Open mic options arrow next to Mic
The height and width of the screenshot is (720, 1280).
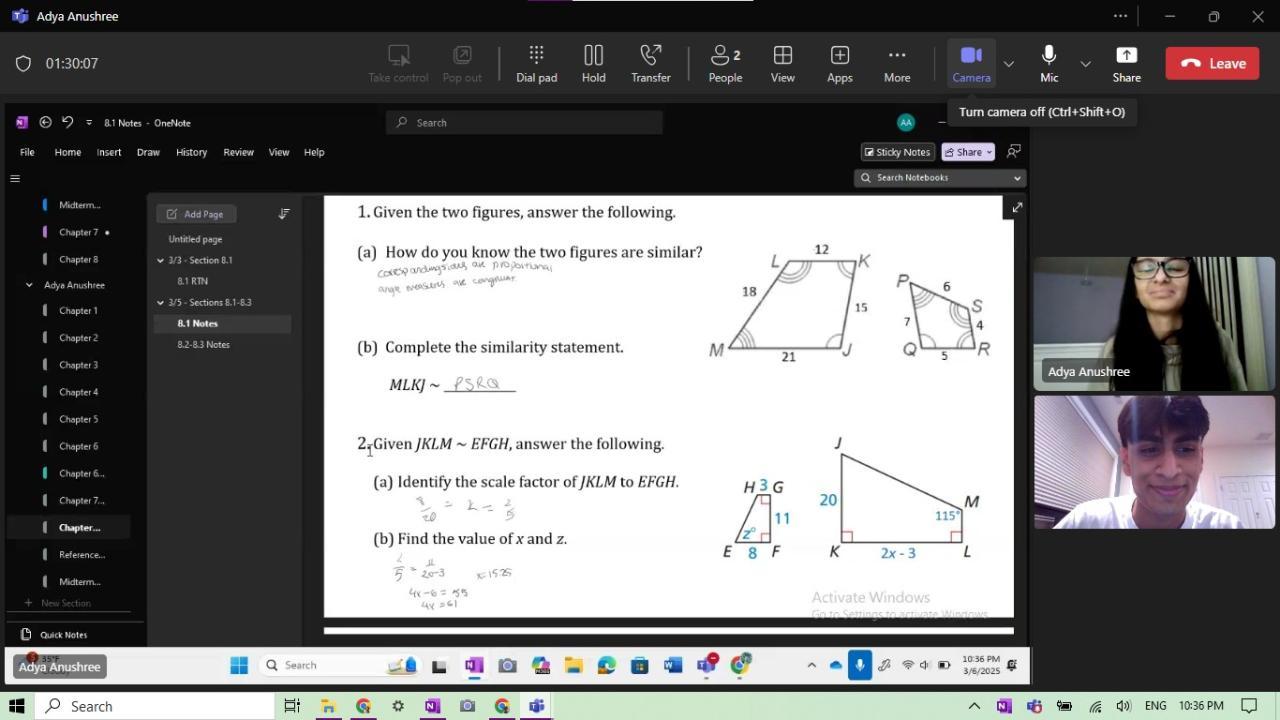tap(1085, 63)
